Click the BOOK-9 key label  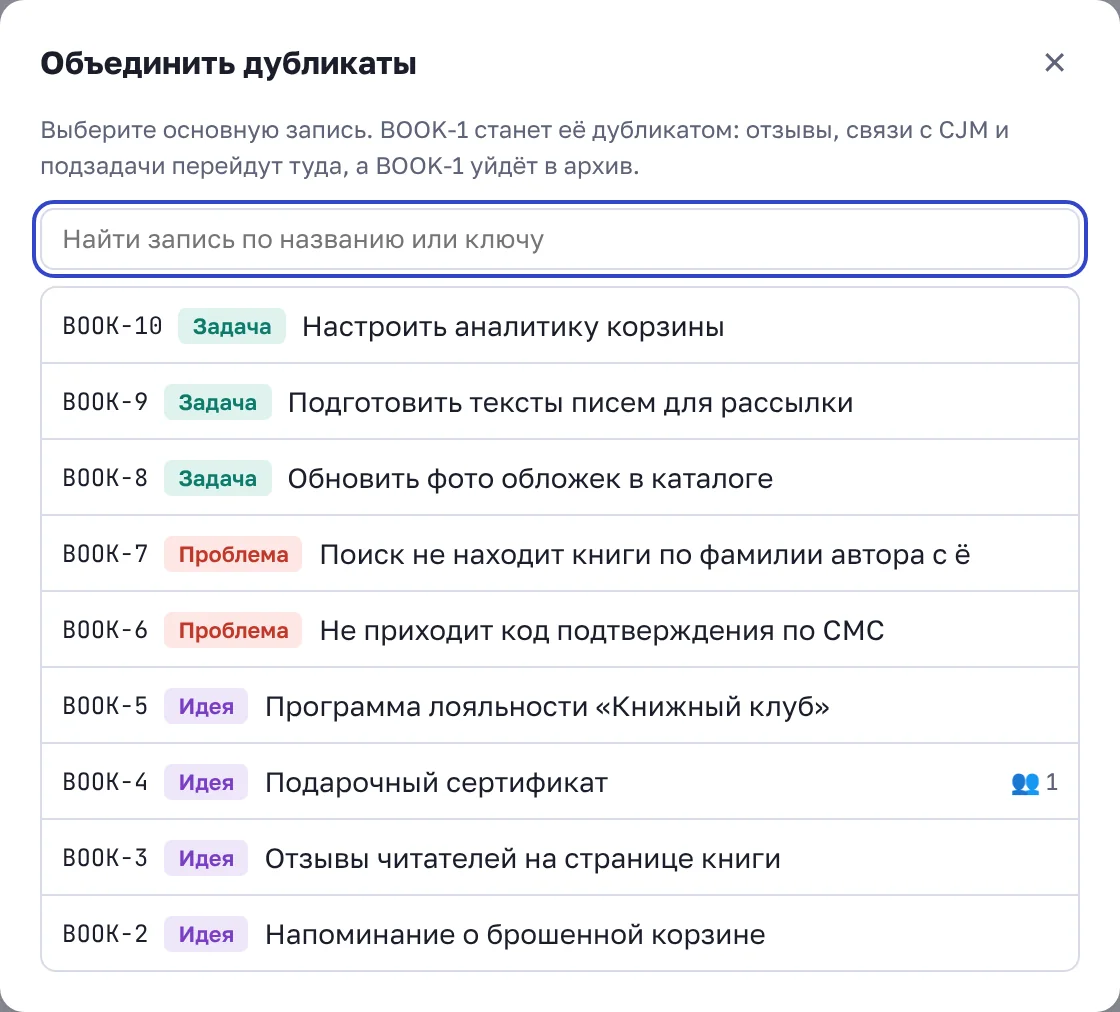(106, 402)
